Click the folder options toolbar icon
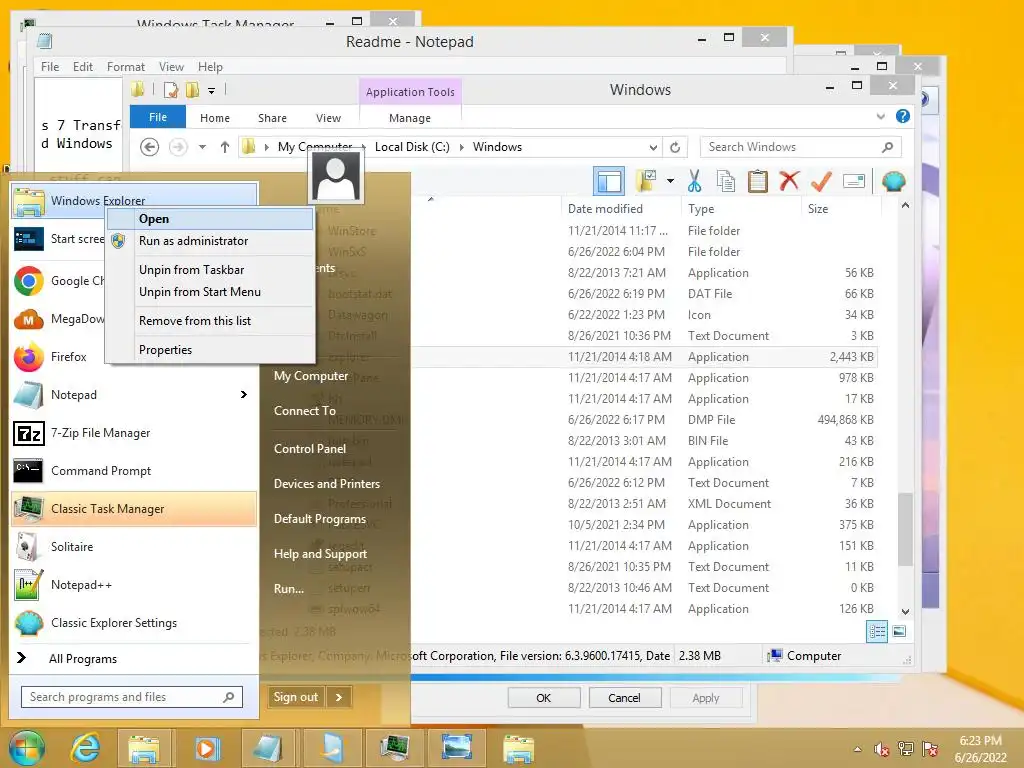 [x=647, y=181]
